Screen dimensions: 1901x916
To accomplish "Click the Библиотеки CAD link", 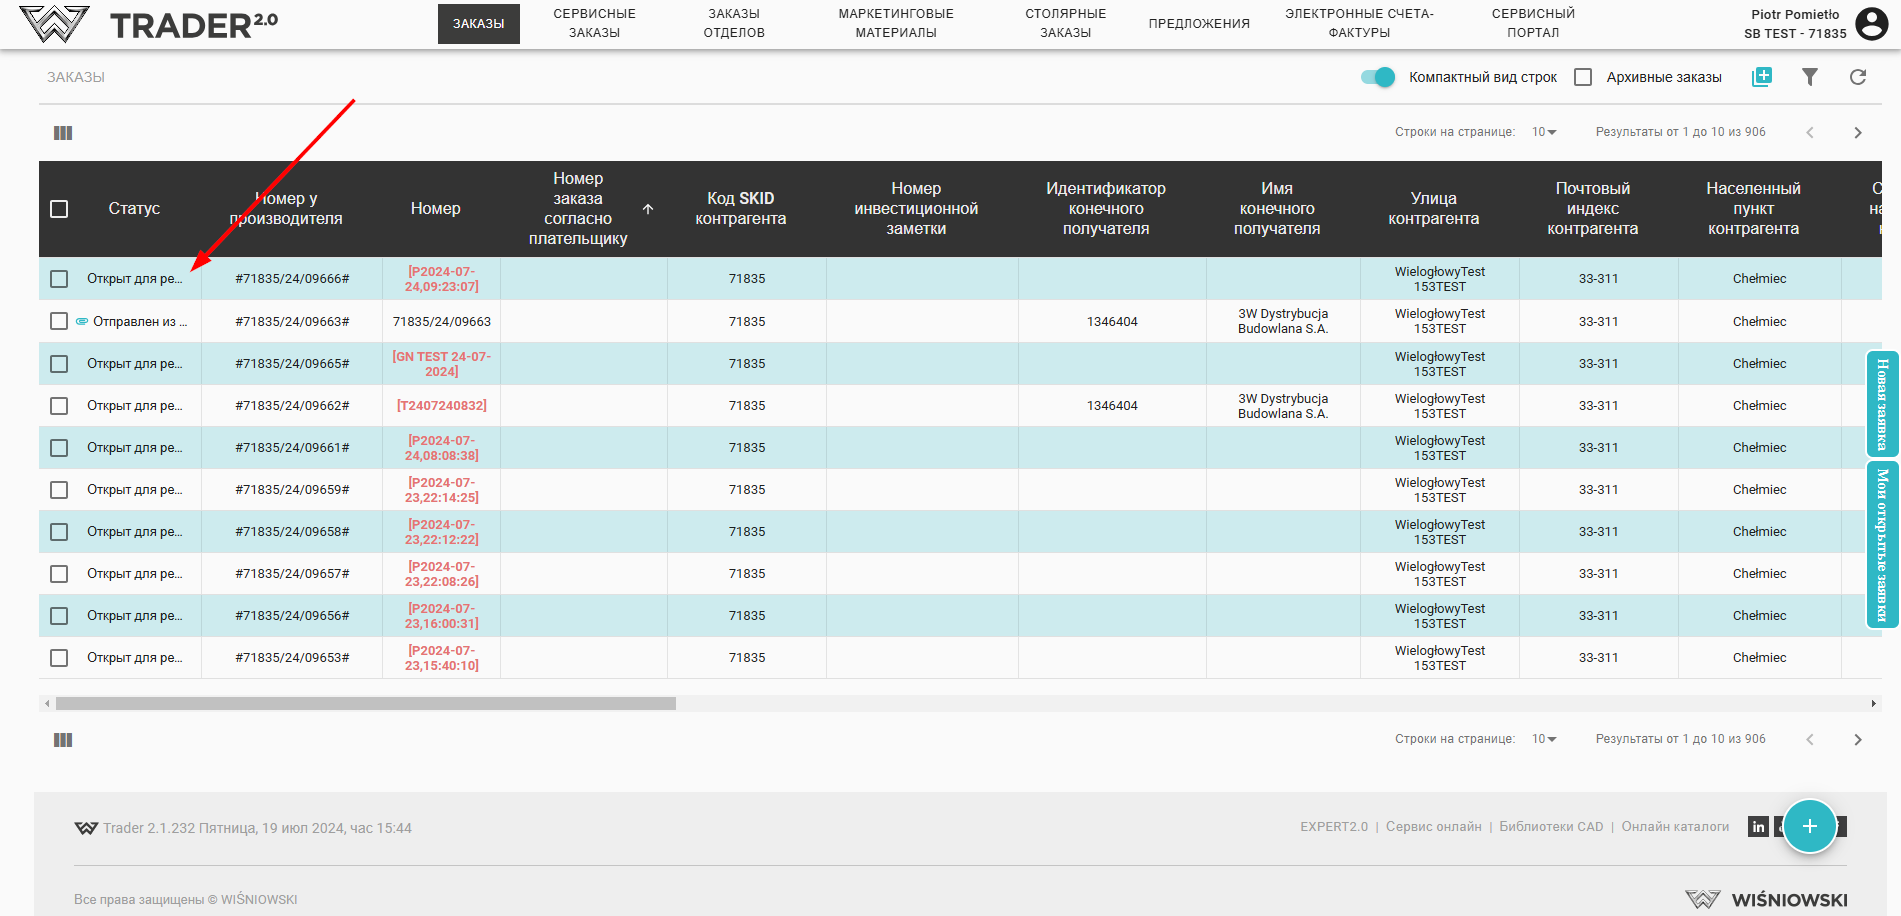I will point(1550,827).
